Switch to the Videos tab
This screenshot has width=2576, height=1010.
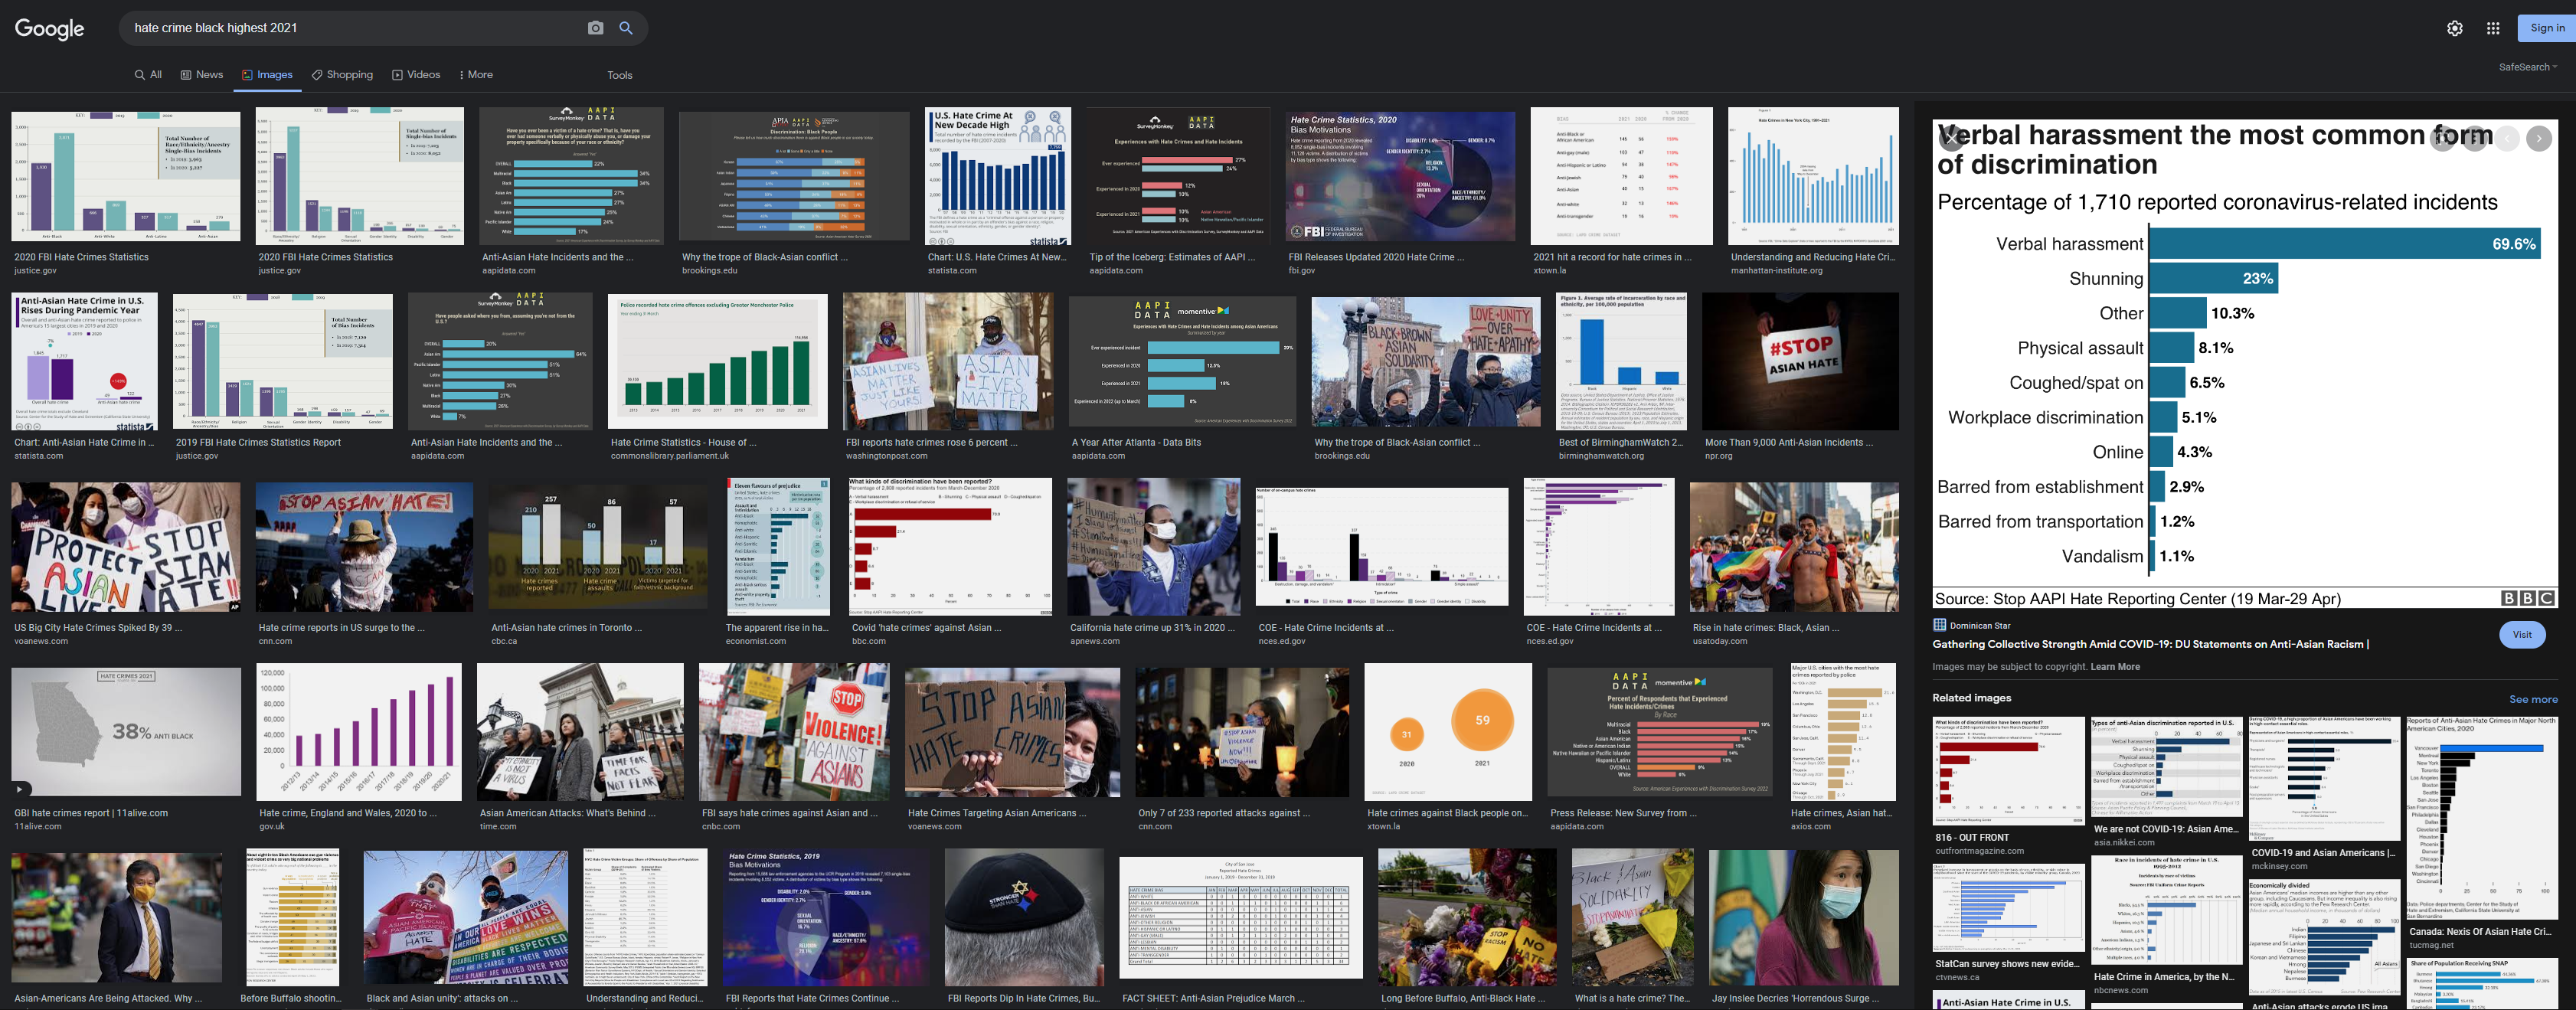click(416, 75)
